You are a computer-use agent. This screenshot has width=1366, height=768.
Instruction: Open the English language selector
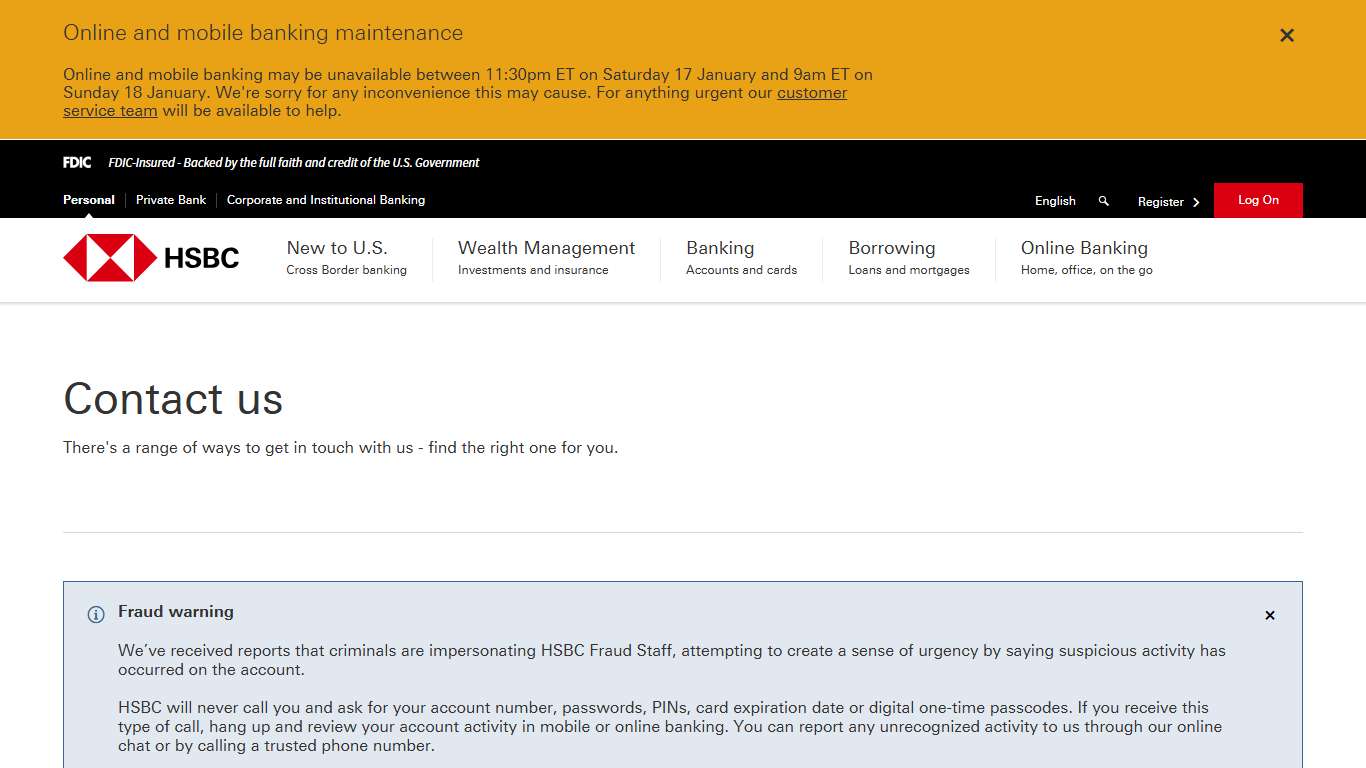coord(1055,201)
